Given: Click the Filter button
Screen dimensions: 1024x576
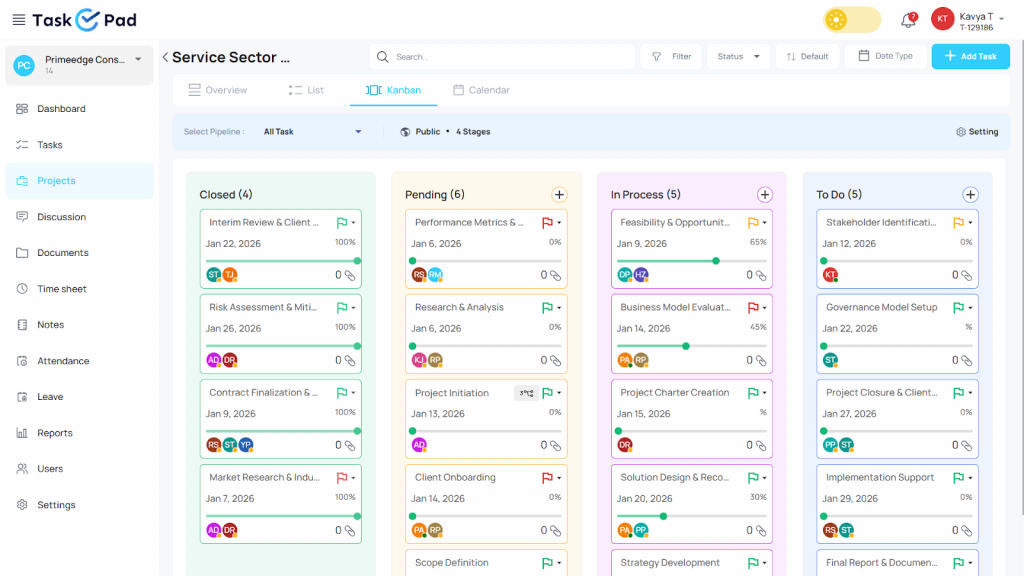Looking at the screenshot, I should 671,57.
